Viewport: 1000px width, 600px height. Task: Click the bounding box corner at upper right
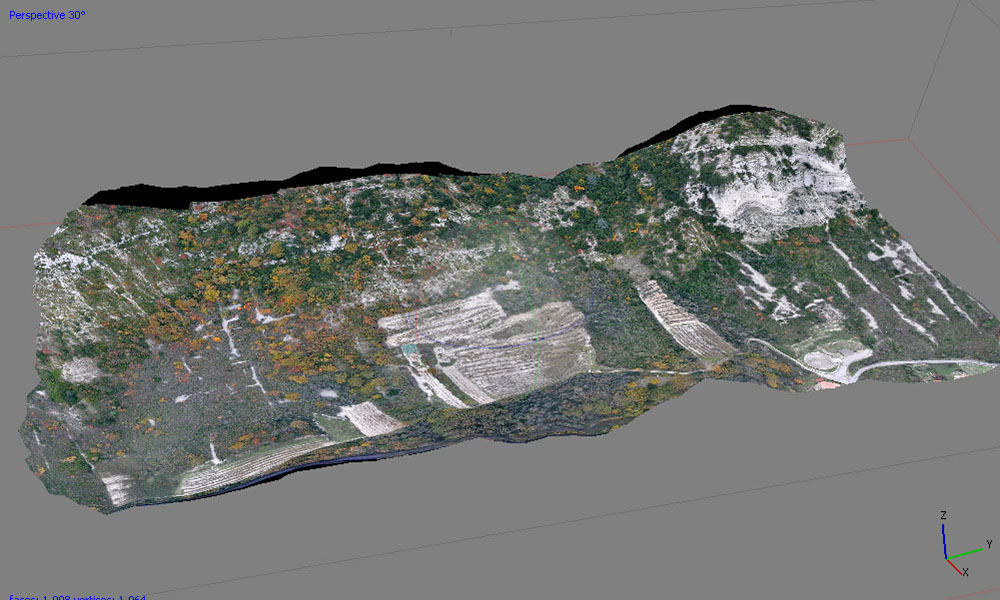click(911, 138)
